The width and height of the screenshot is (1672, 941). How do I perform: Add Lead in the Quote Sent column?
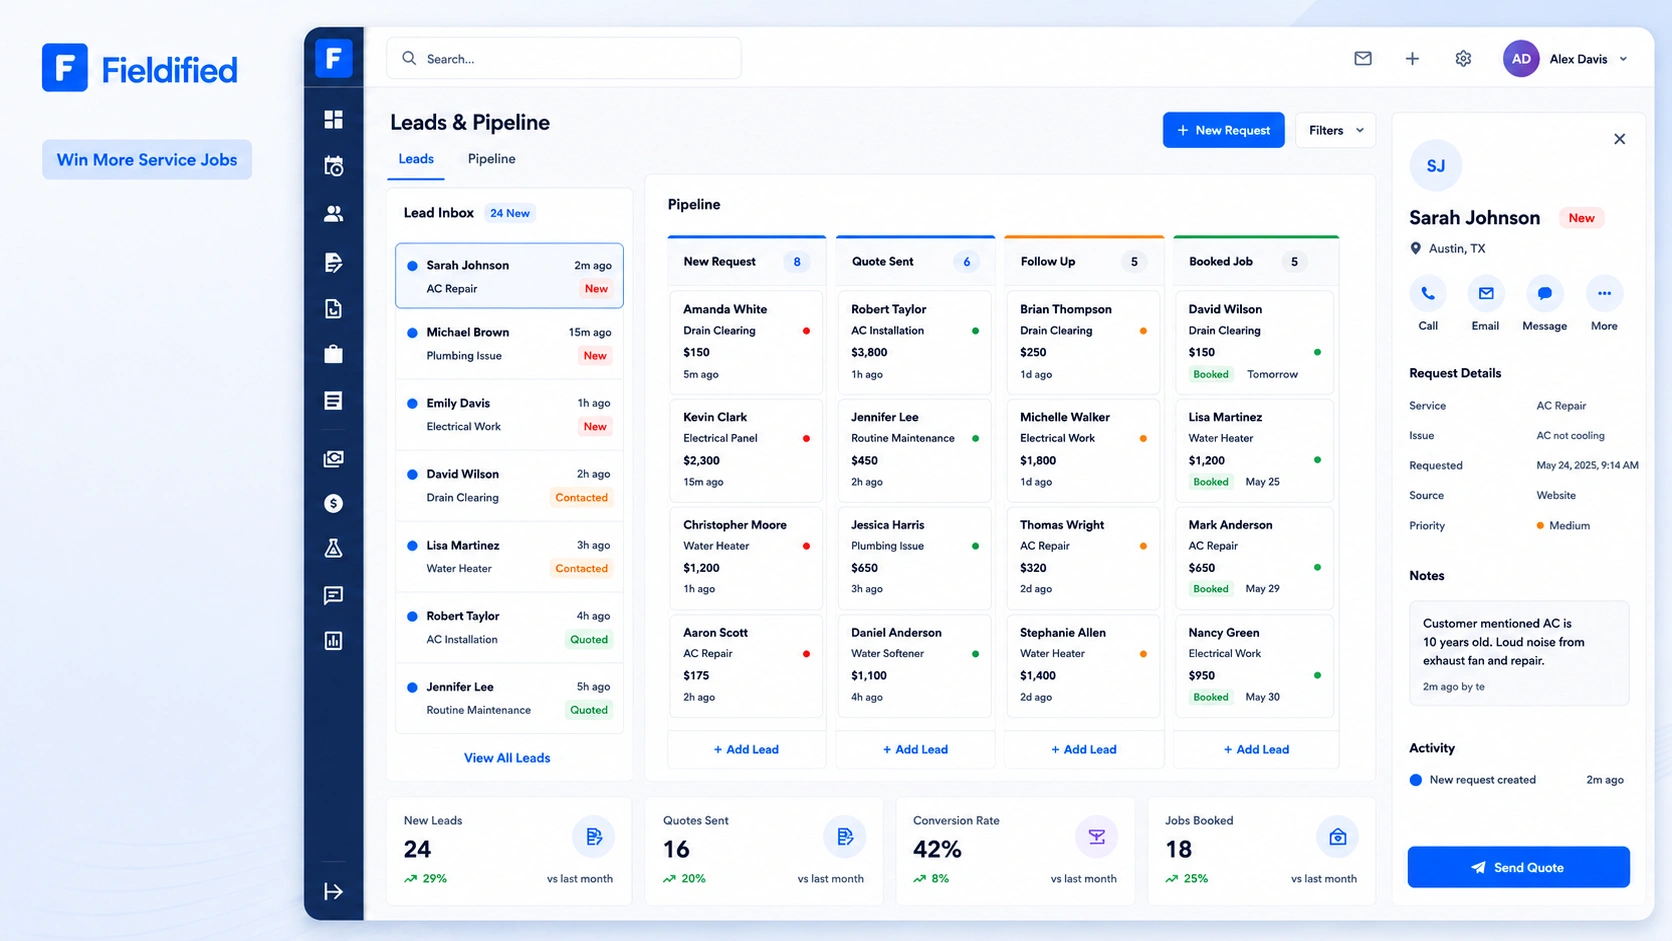coord(915,749)
